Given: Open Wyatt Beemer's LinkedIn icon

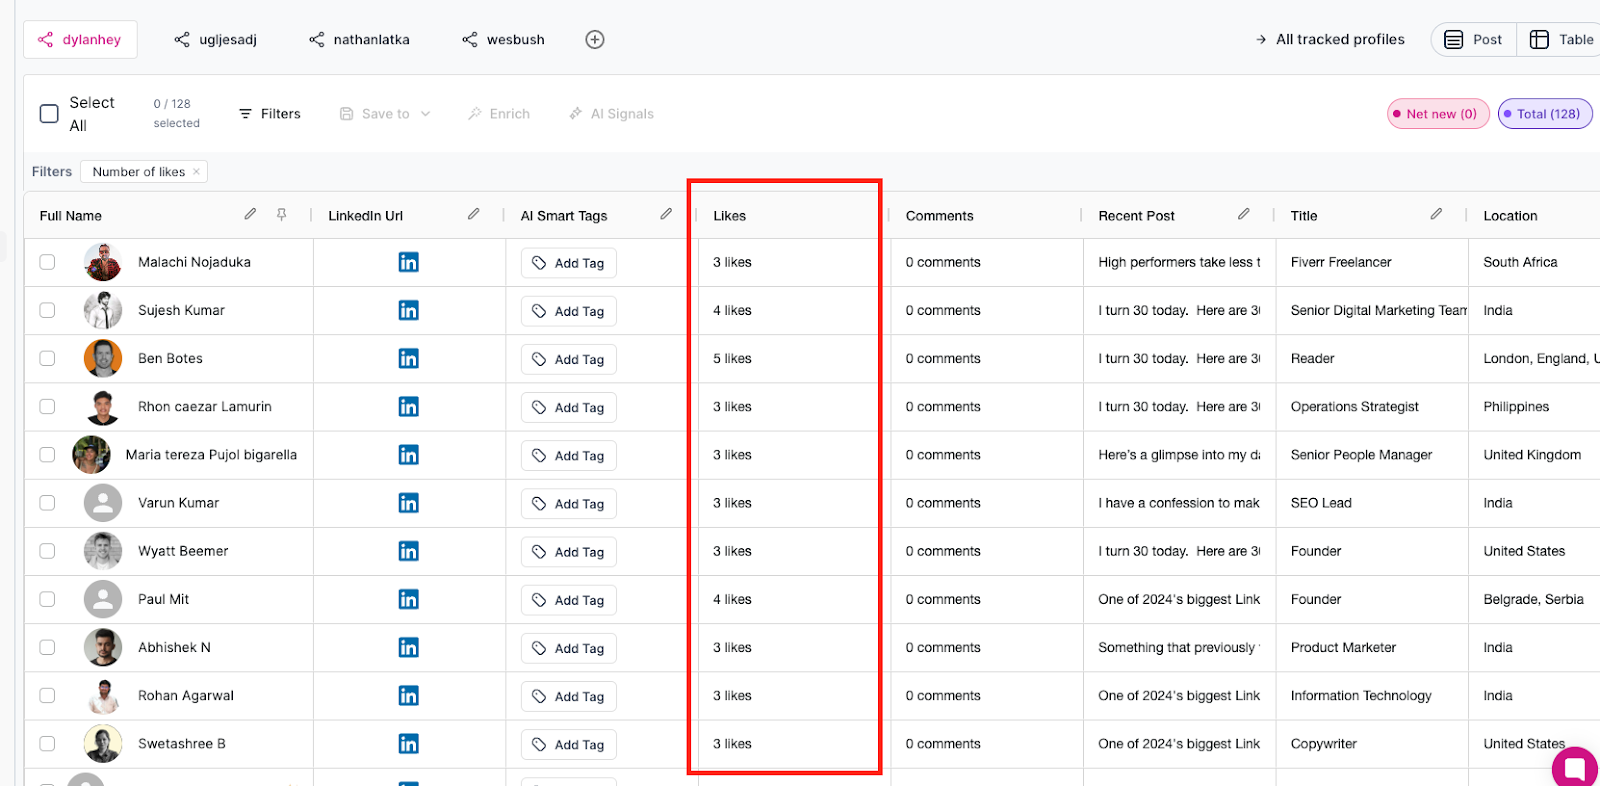Looking at the screenshot, I should point(408,551).
